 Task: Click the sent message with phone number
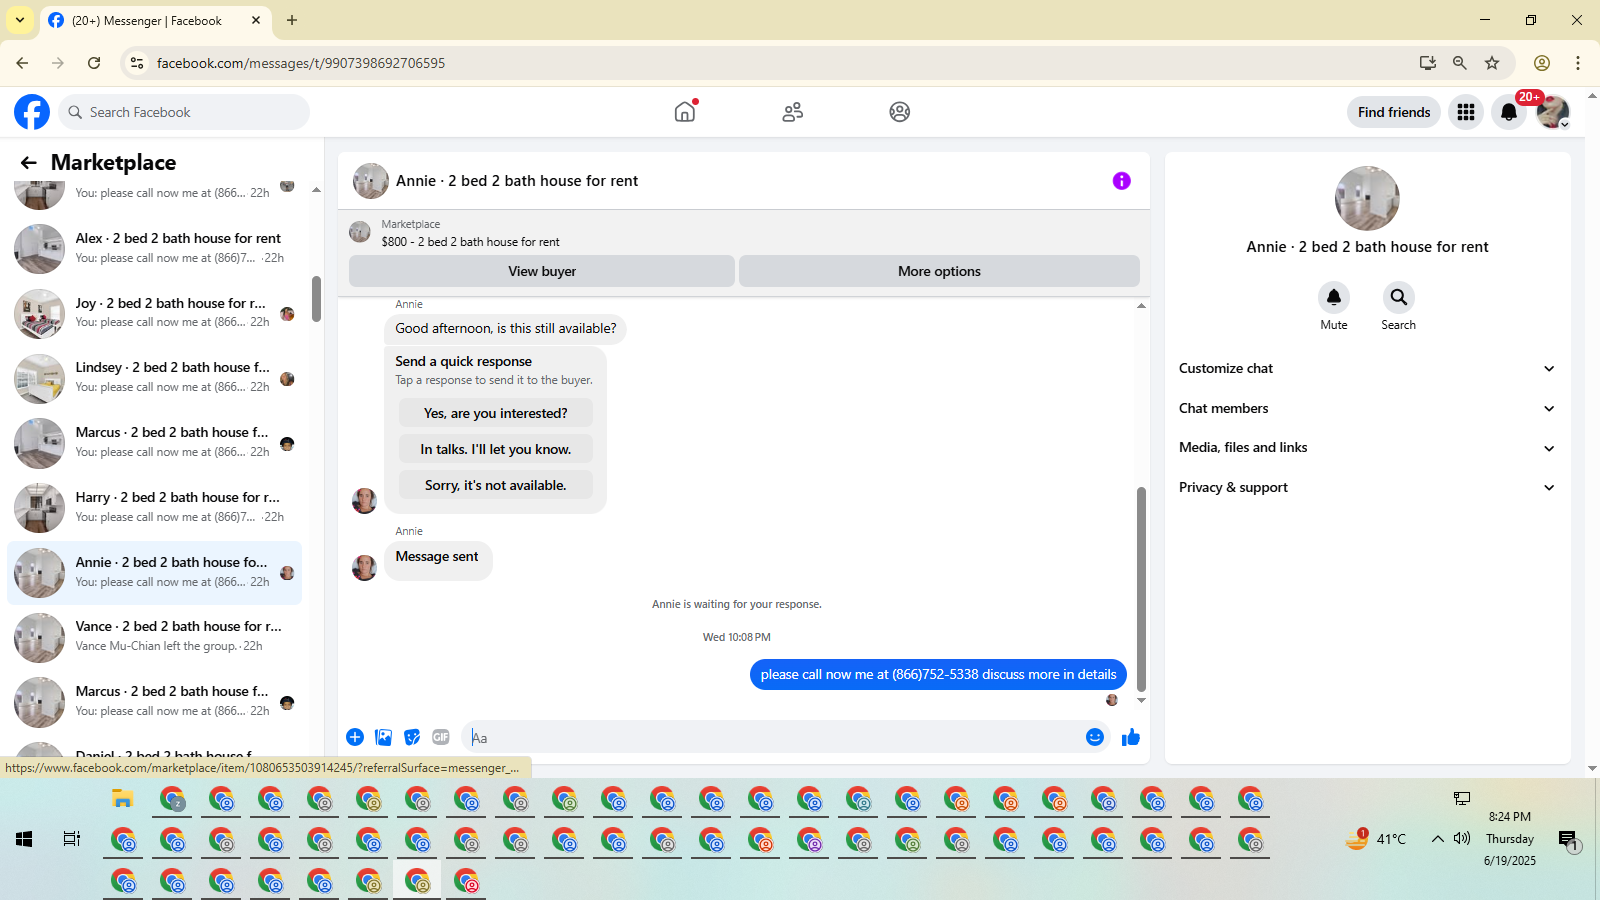click(x=938, y=675)
